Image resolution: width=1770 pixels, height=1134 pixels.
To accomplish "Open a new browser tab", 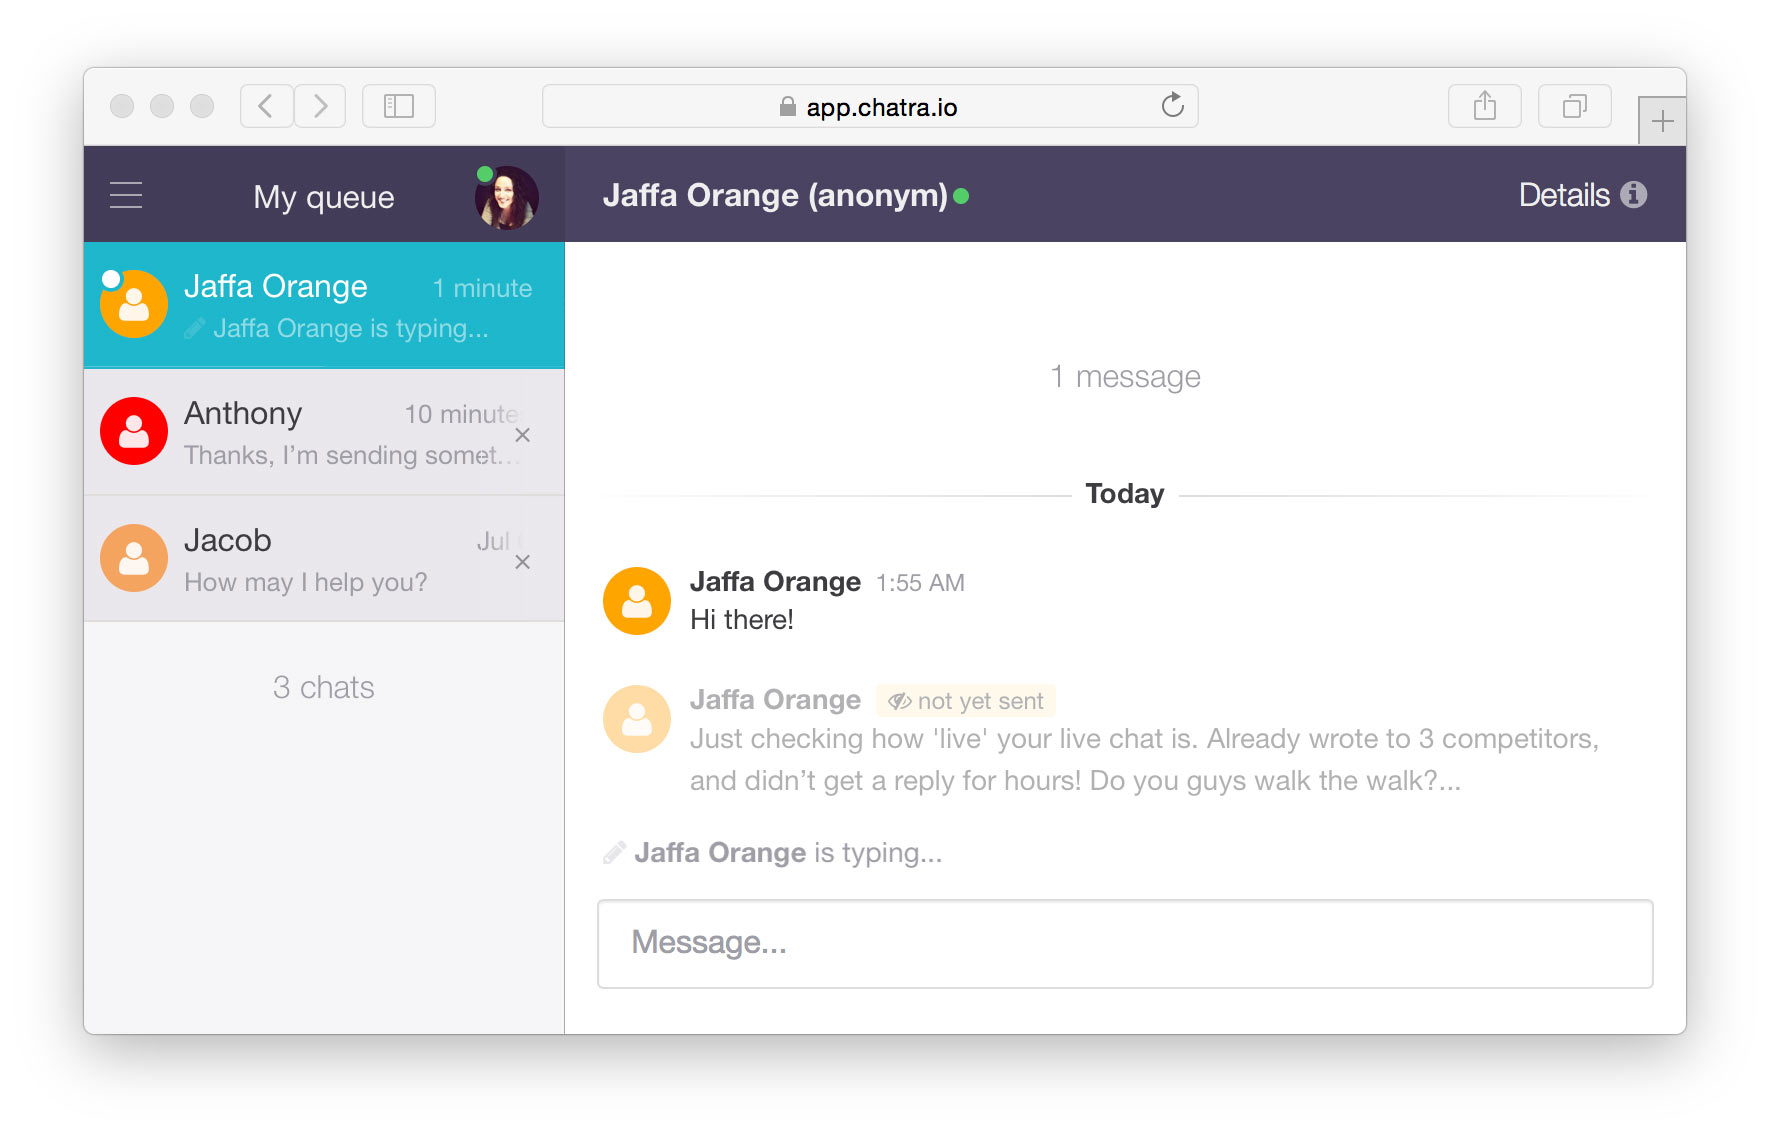I will point(1662,122).
